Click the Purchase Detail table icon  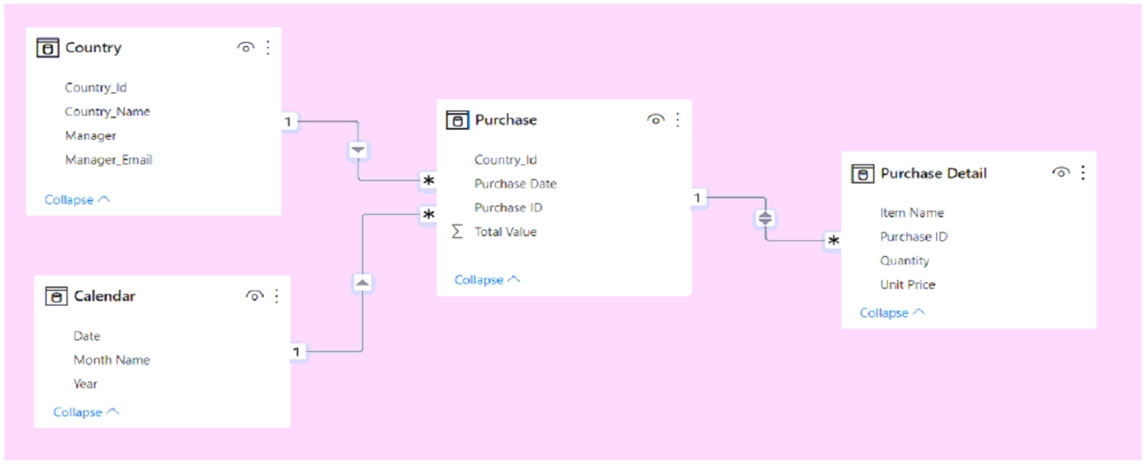pos(862,173)
